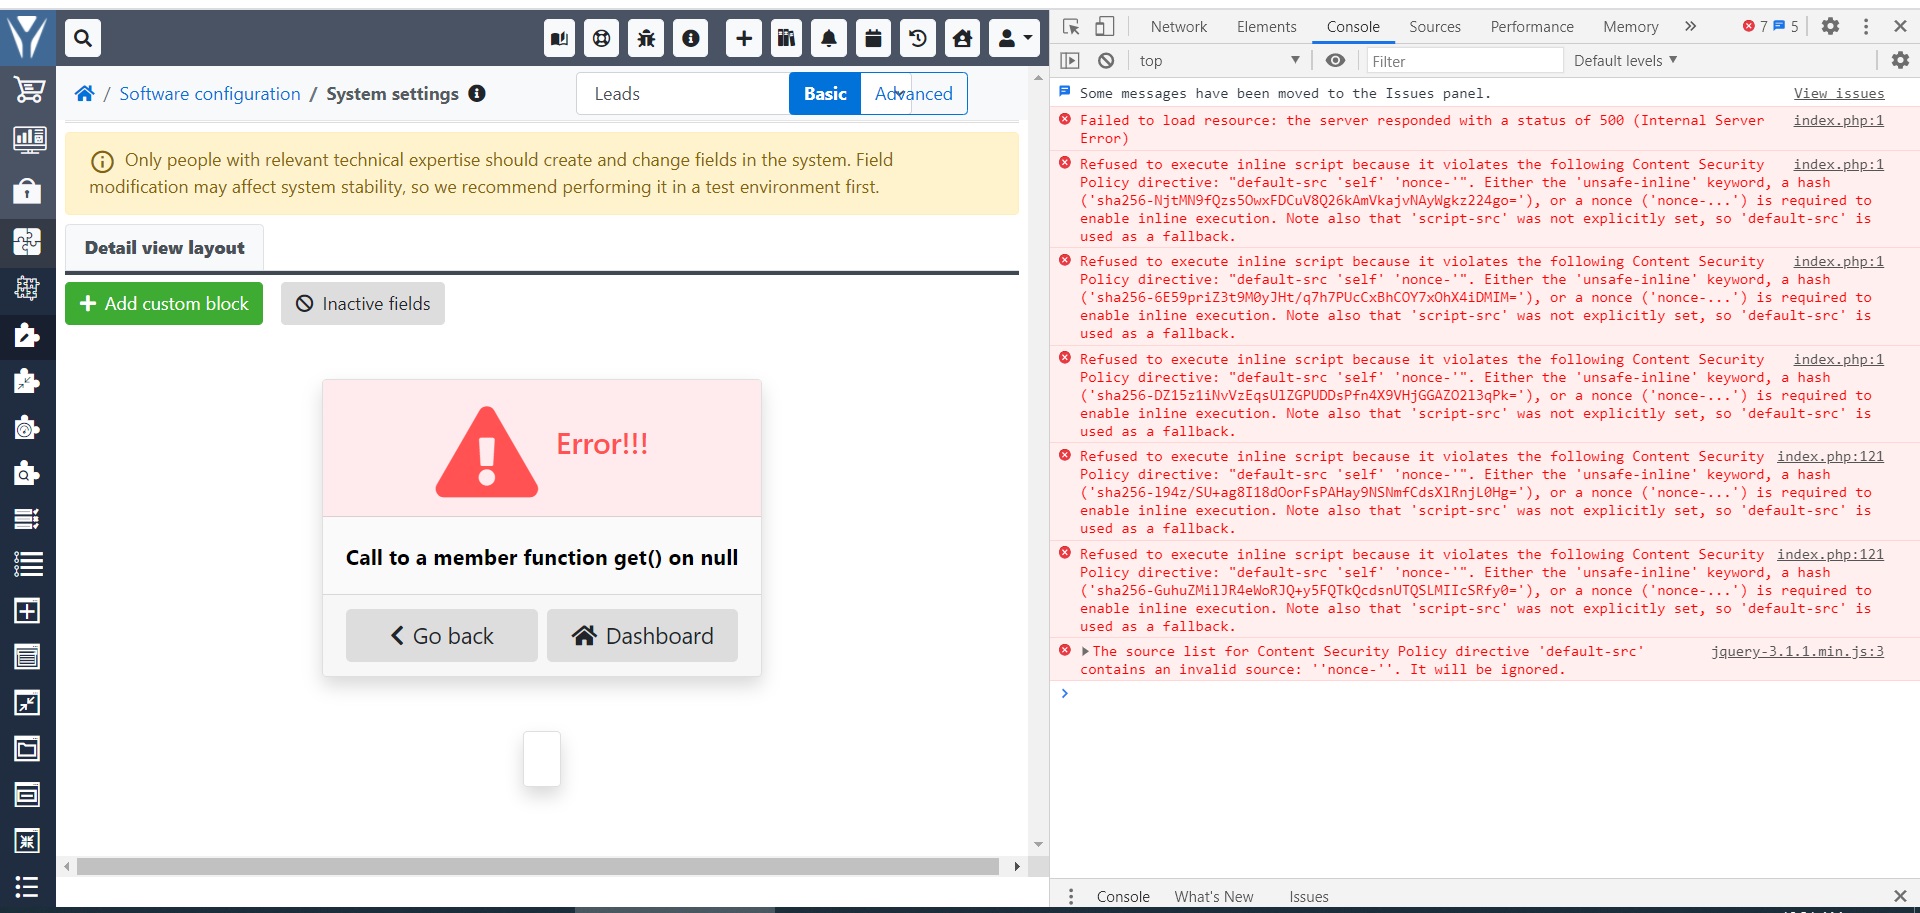The image size is (1920, 913).
Task: Click the Add custom block button
Action: click(x=163, y=303)
